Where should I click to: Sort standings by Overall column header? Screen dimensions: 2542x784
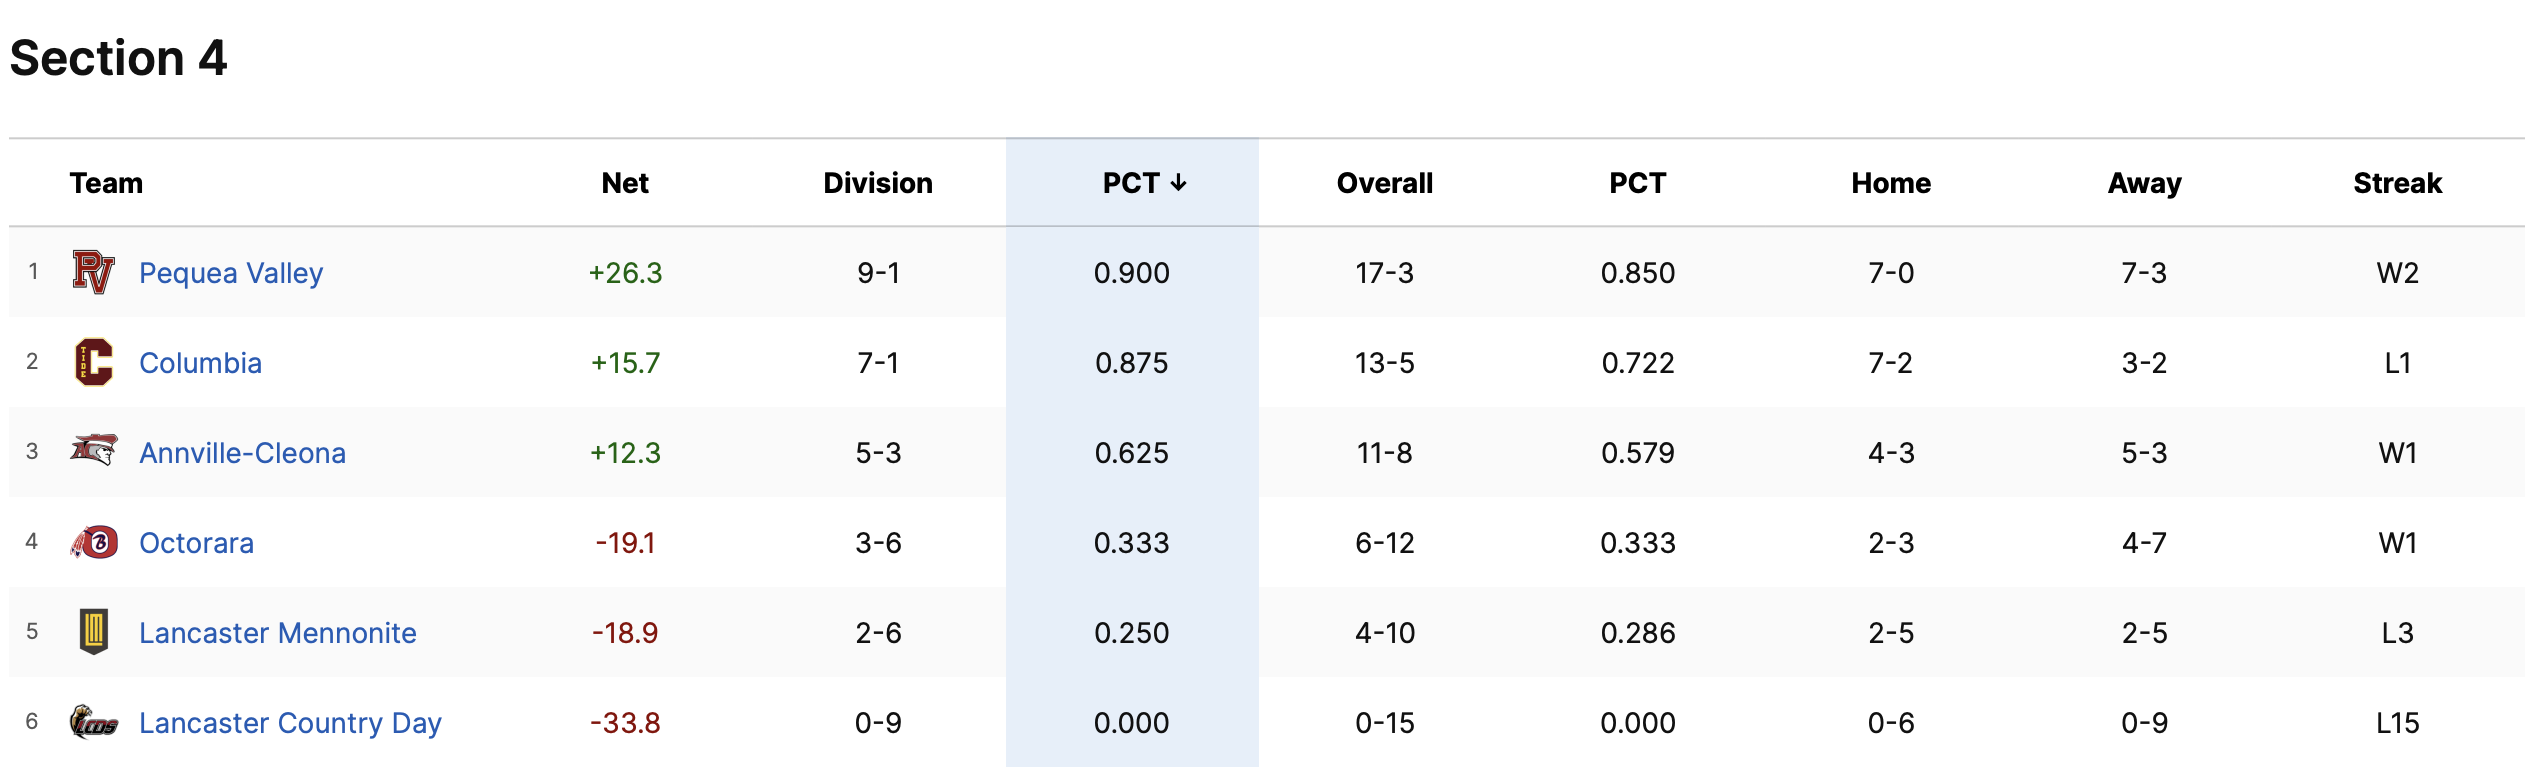pyautogui.click(x=1384, y=183)
